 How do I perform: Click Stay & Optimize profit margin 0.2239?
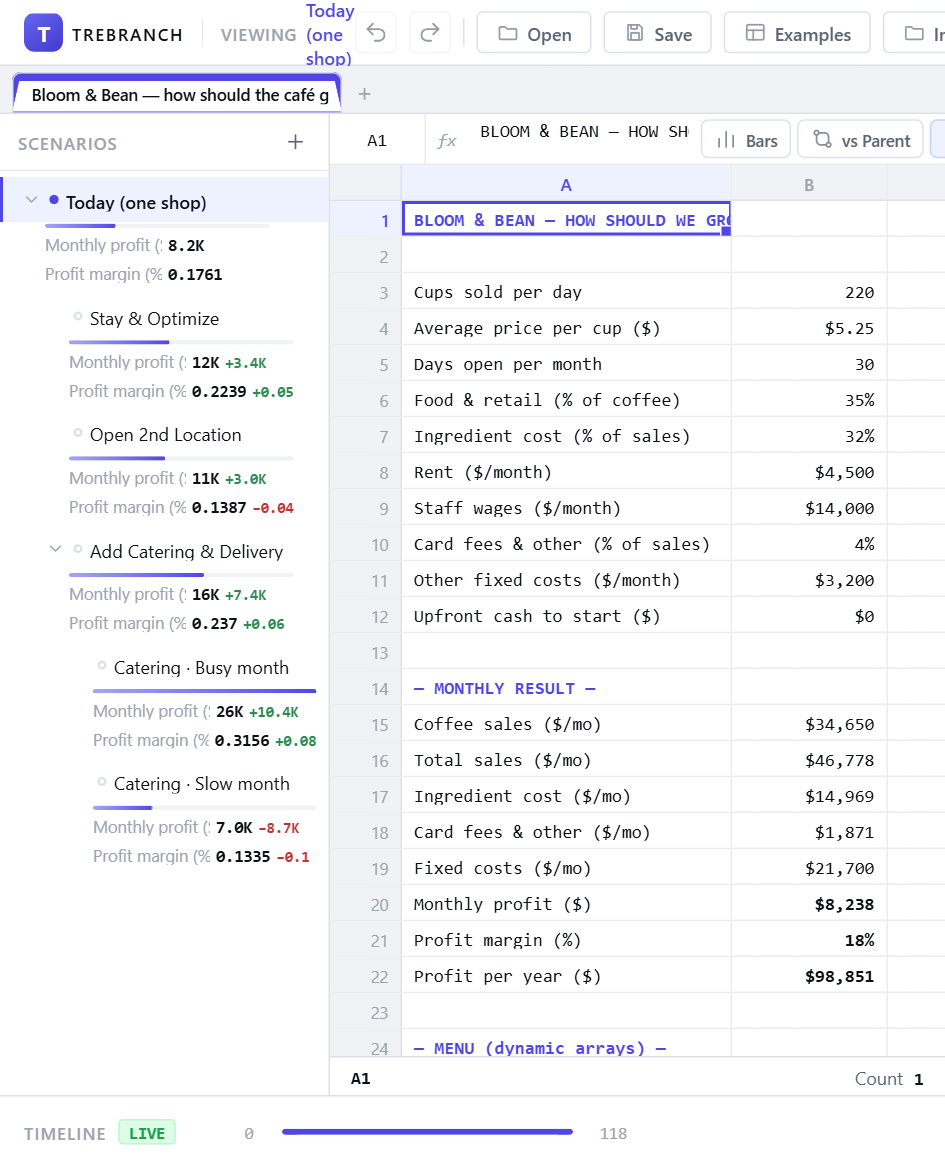click(x=182, y=391)
